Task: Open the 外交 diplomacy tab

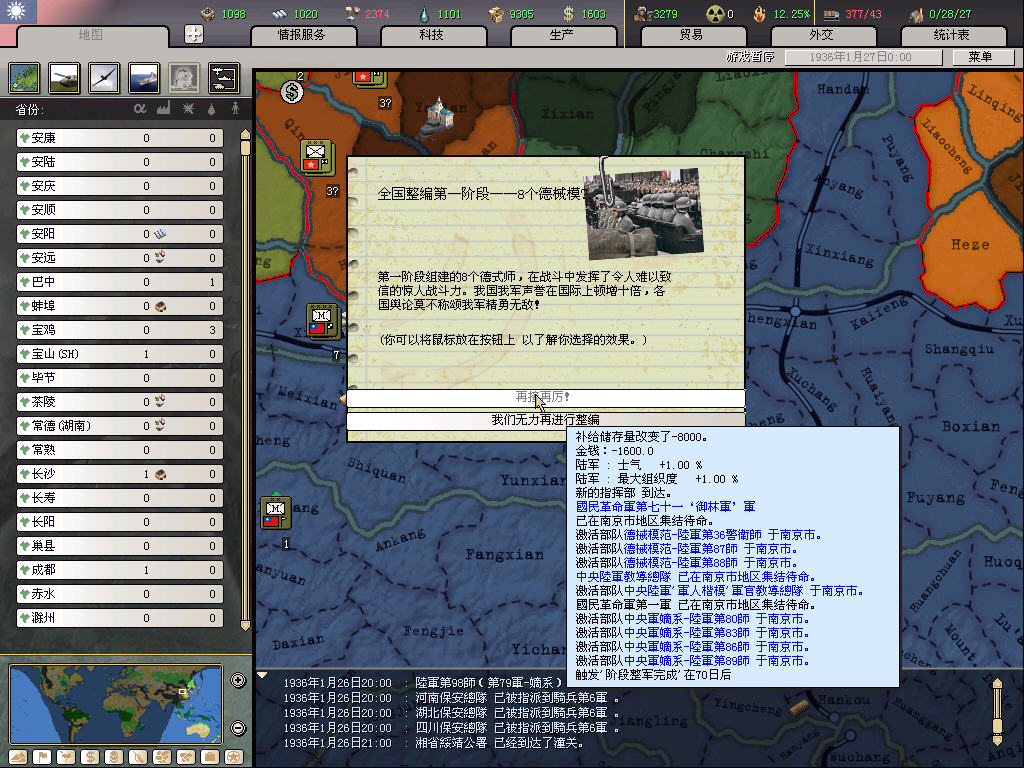Action: [x=820, y=35]
